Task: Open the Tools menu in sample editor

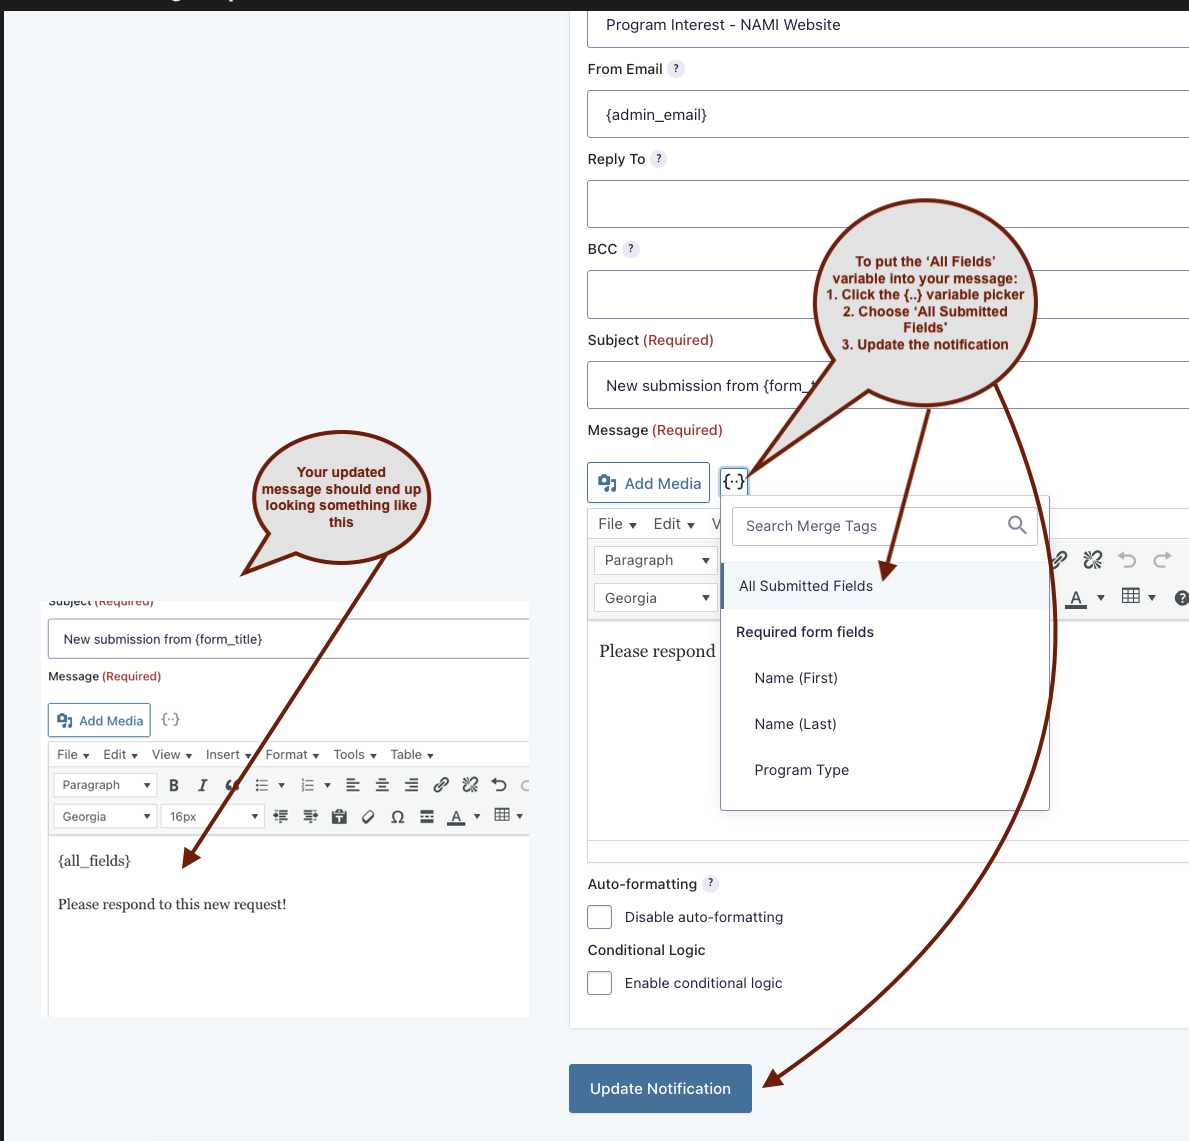Action: [x=355, y=755]
